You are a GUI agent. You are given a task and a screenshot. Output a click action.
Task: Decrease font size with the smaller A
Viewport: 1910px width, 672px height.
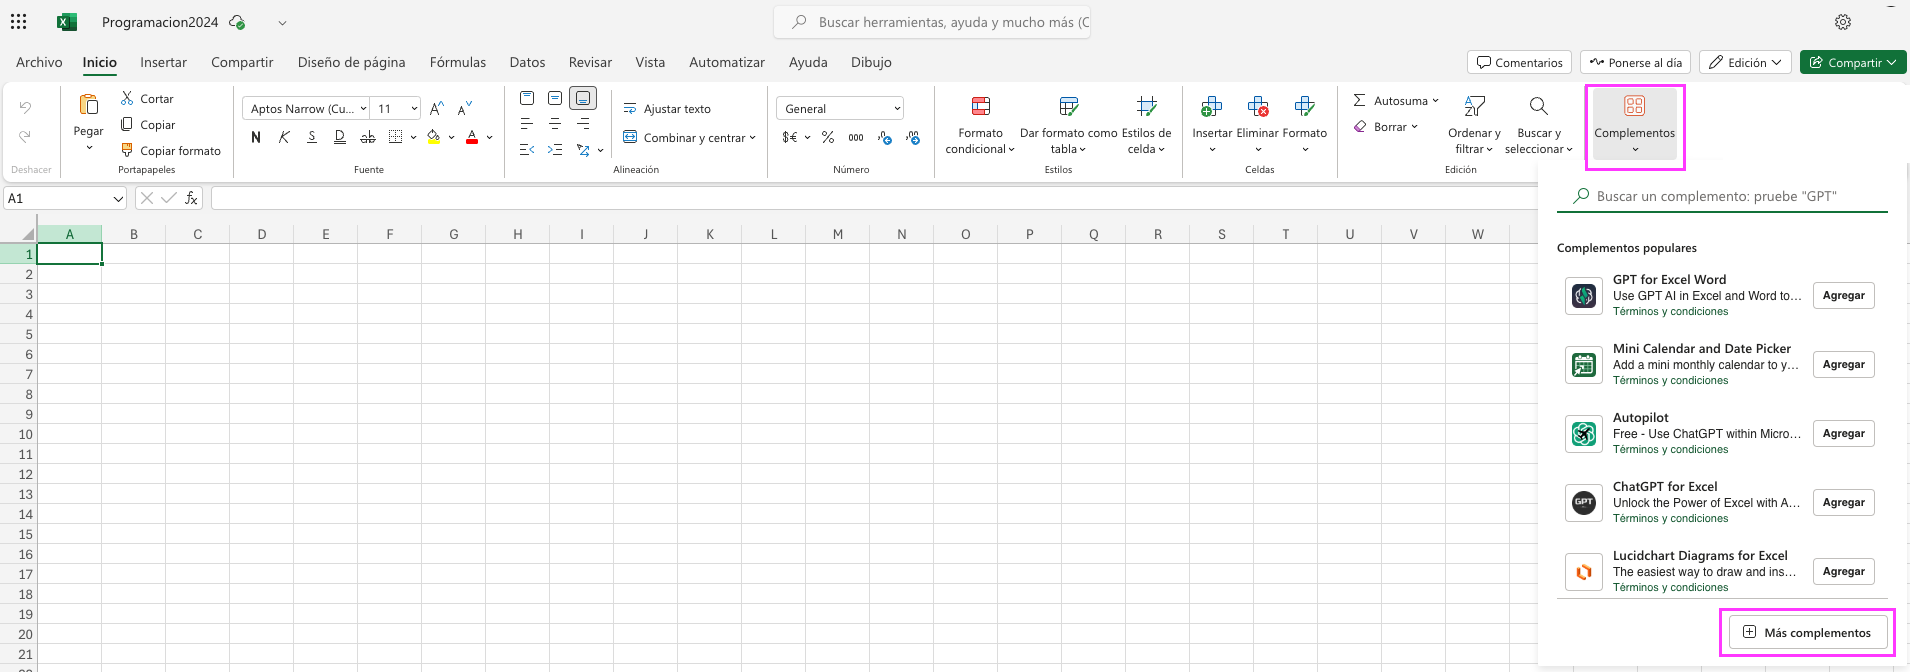click(465, 108)
